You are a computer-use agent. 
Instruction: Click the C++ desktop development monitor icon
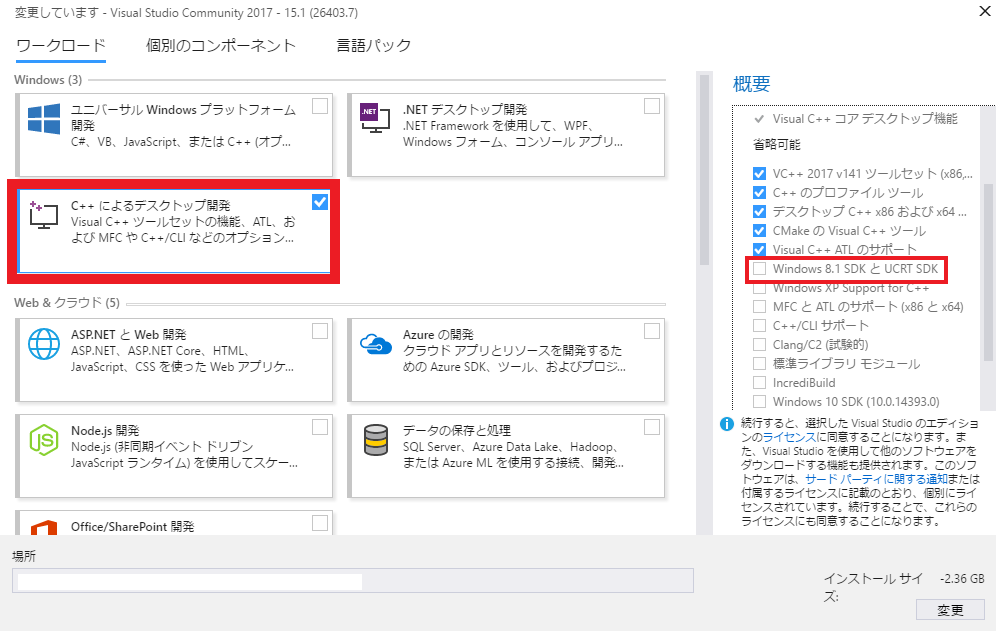pos(44,215)
